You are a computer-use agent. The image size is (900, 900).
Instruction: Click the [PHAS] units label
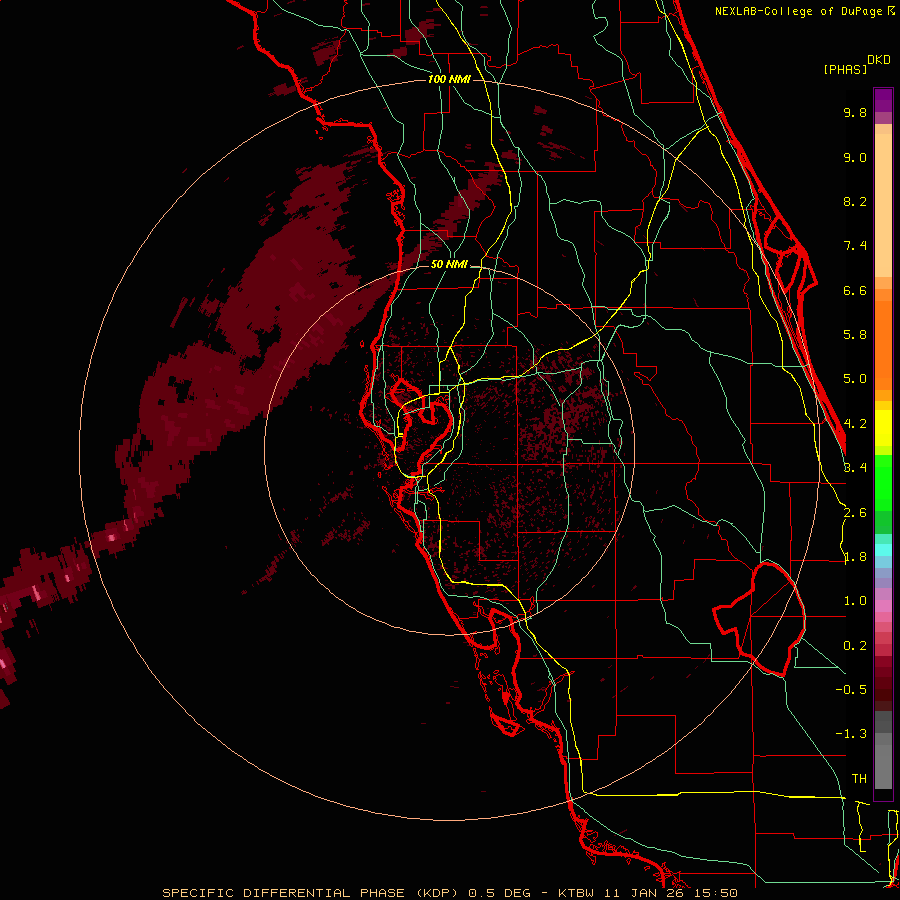pyautogui.click(x=845, y=69)
